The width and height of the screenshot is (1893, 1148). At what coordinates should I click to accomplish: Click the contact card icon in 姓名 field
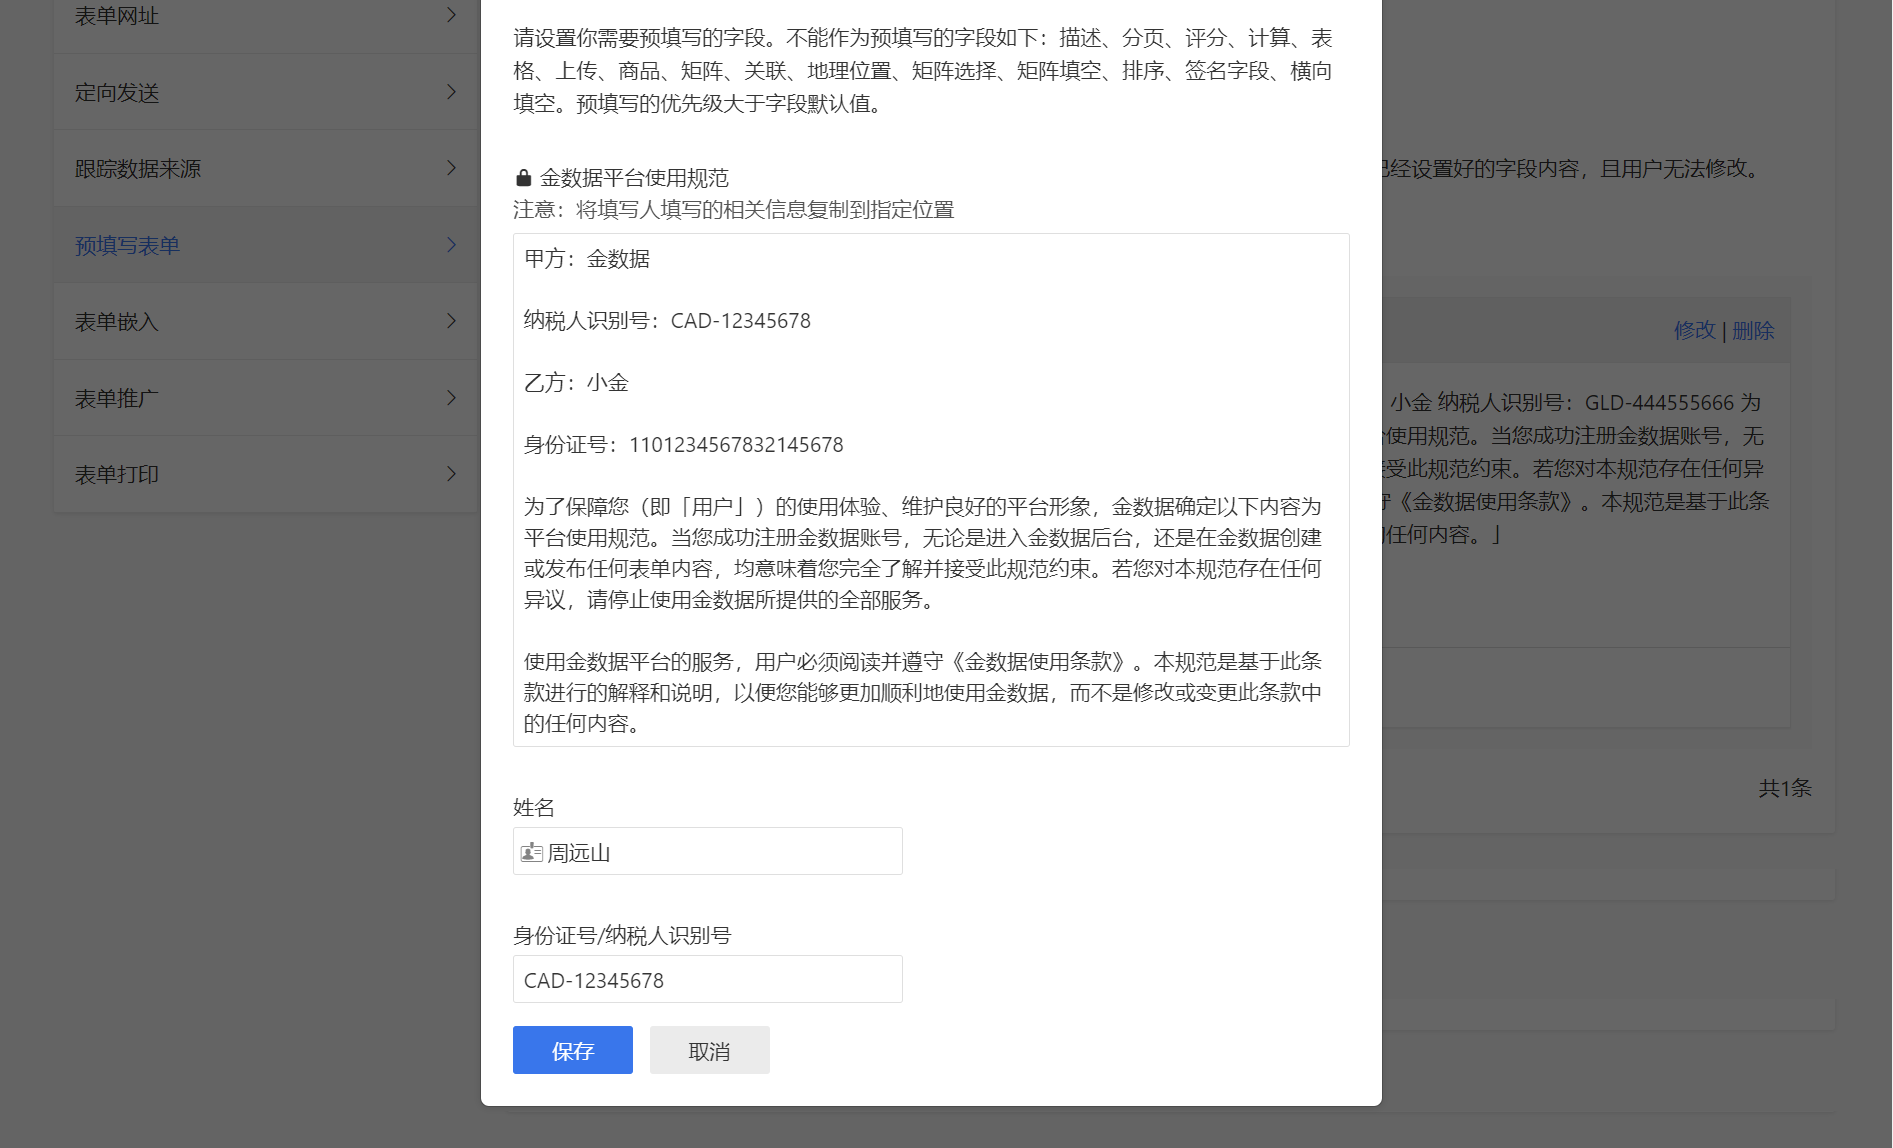pos(532,853)
